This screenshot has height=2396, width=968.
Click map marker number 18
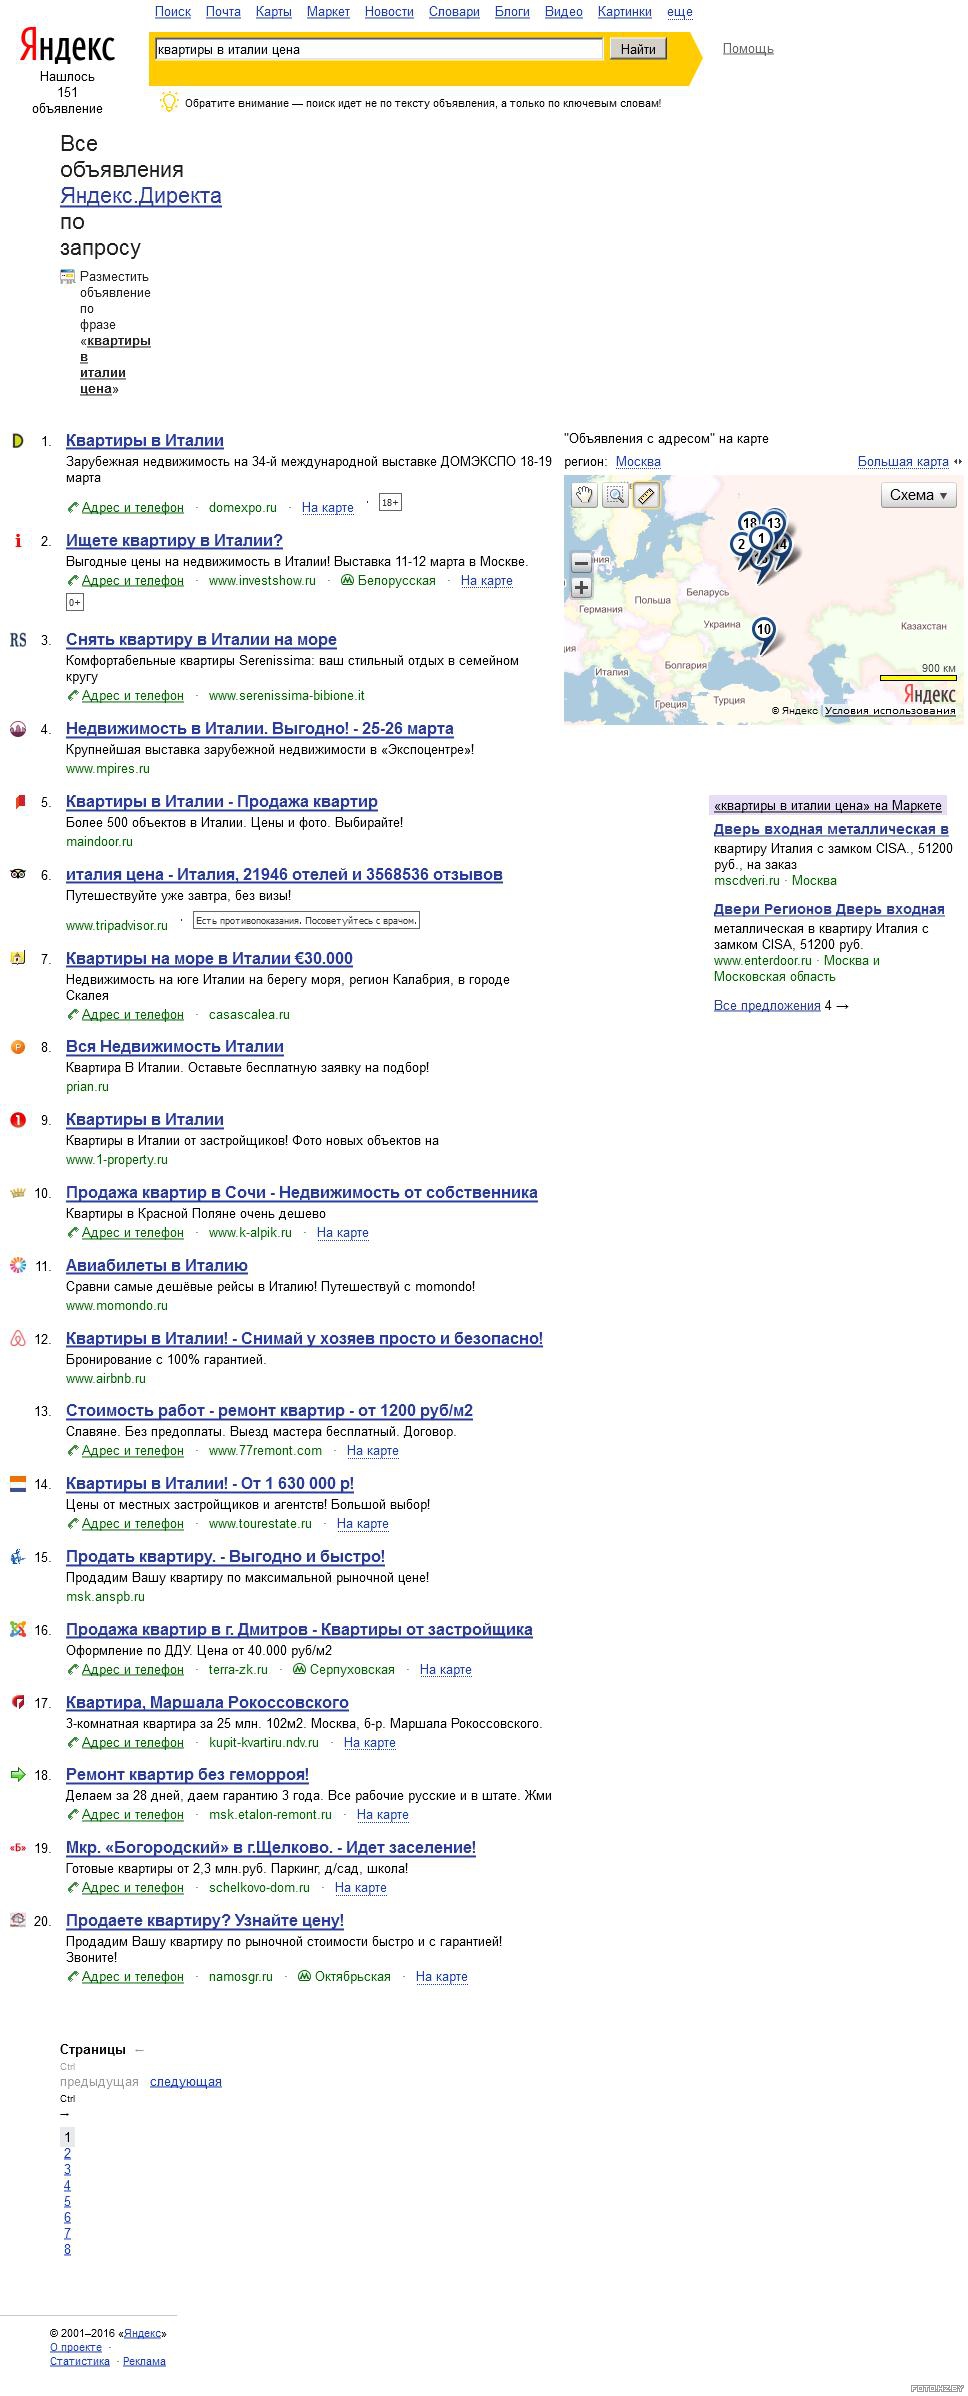(x=749, y=523)
